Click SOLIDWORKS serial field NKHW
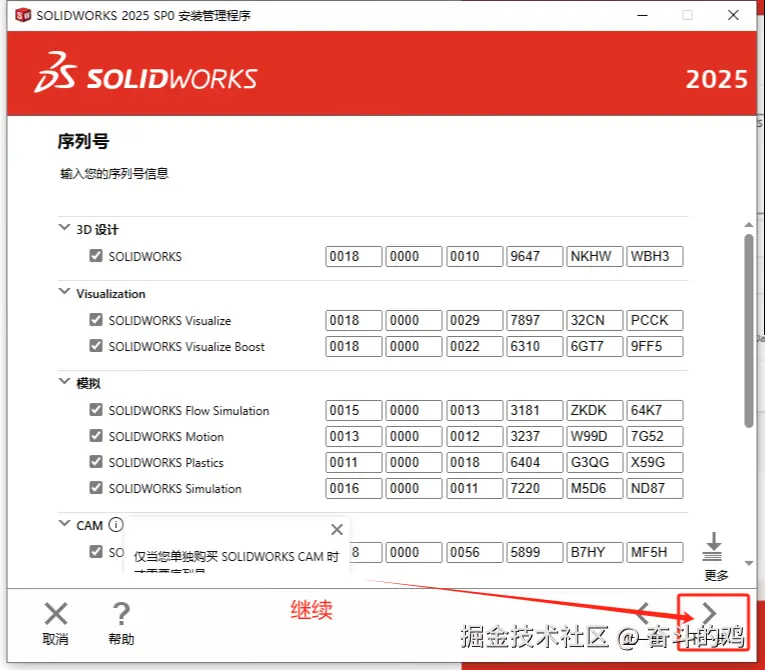This screenshot has height=670, width=765. [x=595, y=256]
